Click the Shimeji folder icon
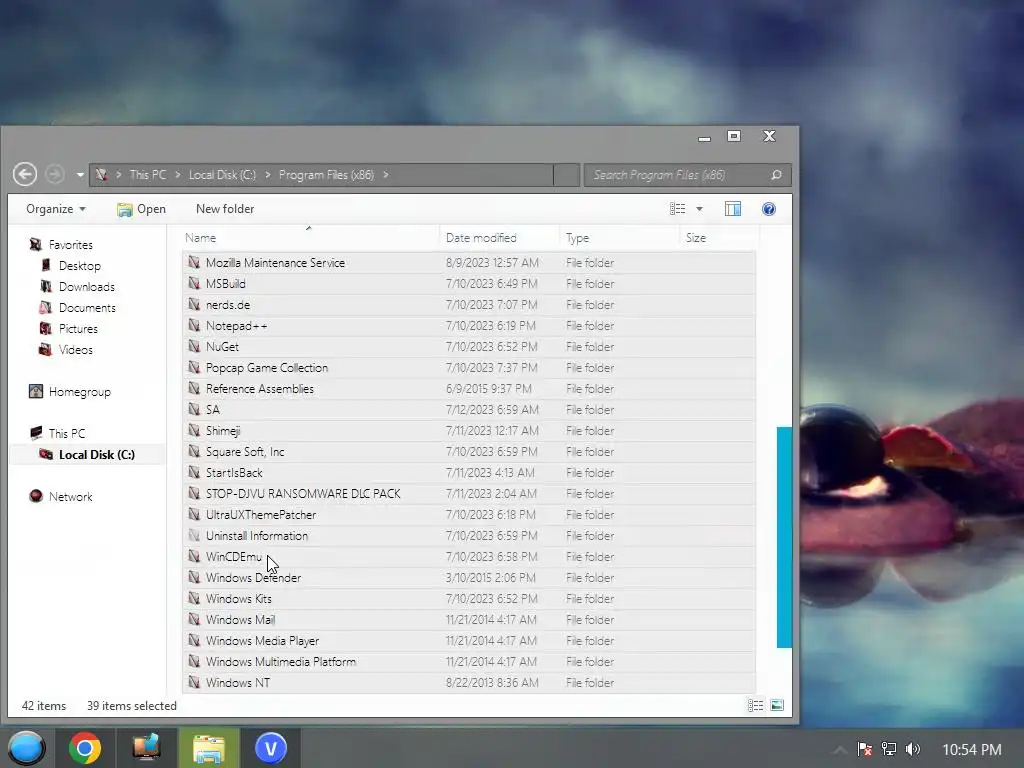The width and height of the screenshot is (1024, 768). [194, 430]
